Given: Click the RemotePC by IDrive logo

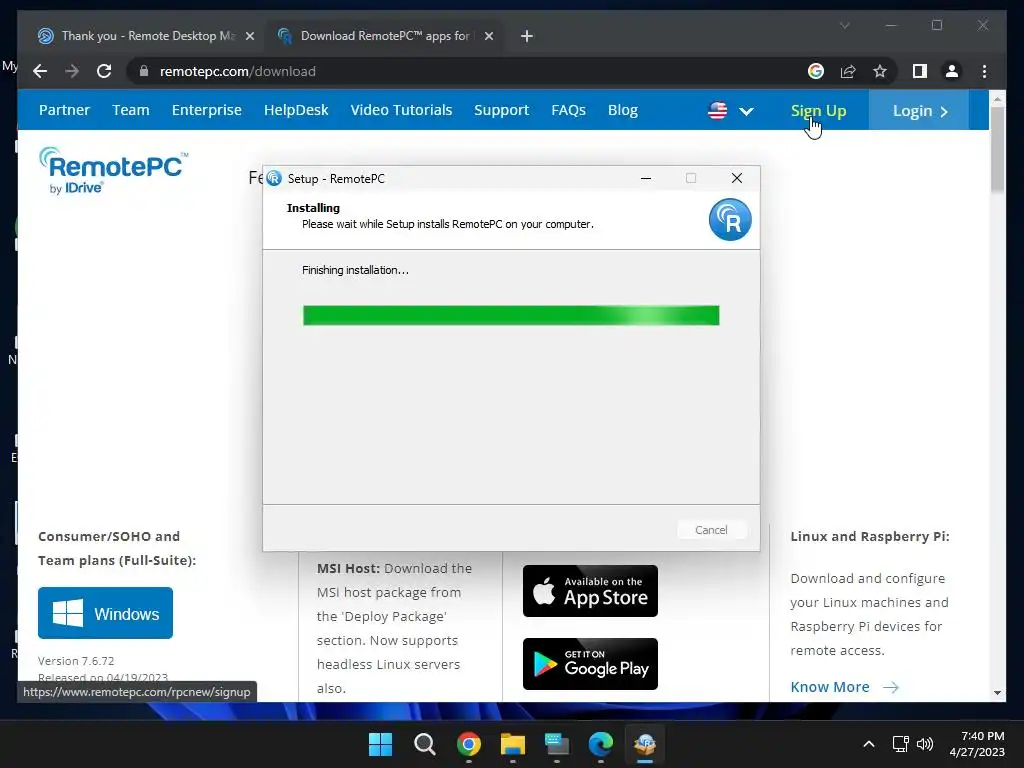Looking at the screenshot, I should (x=113, y=170).
